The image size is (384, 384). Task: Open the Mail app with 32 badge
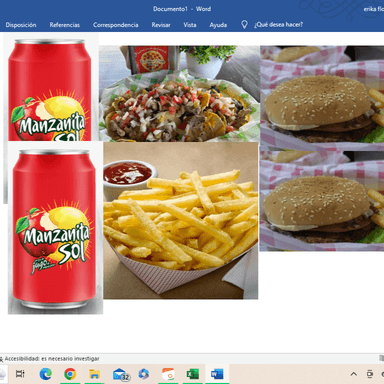[120, 374]
